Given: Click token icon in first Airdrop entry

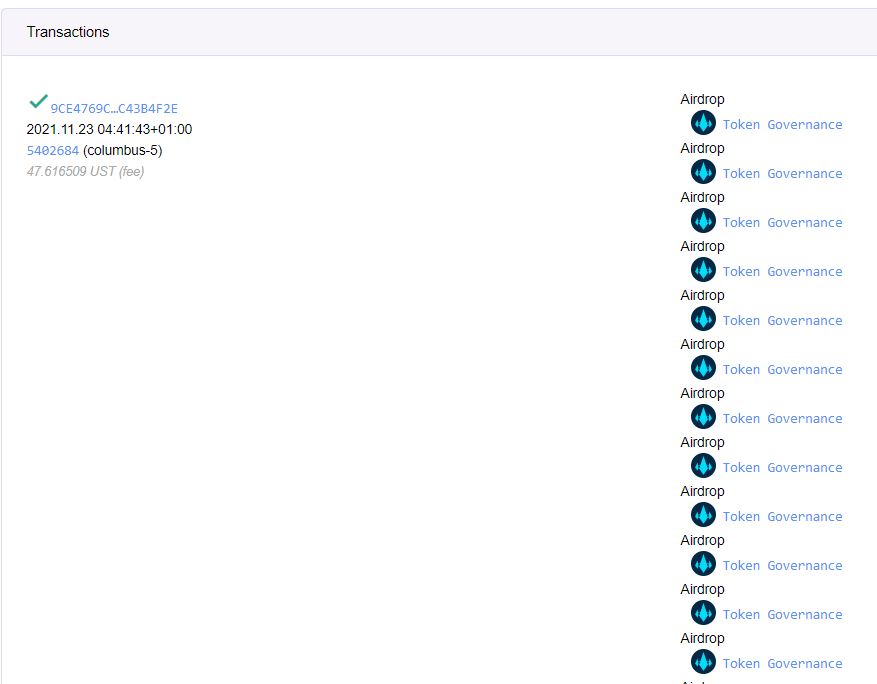Looking at the screenshot, I should 703,123.
